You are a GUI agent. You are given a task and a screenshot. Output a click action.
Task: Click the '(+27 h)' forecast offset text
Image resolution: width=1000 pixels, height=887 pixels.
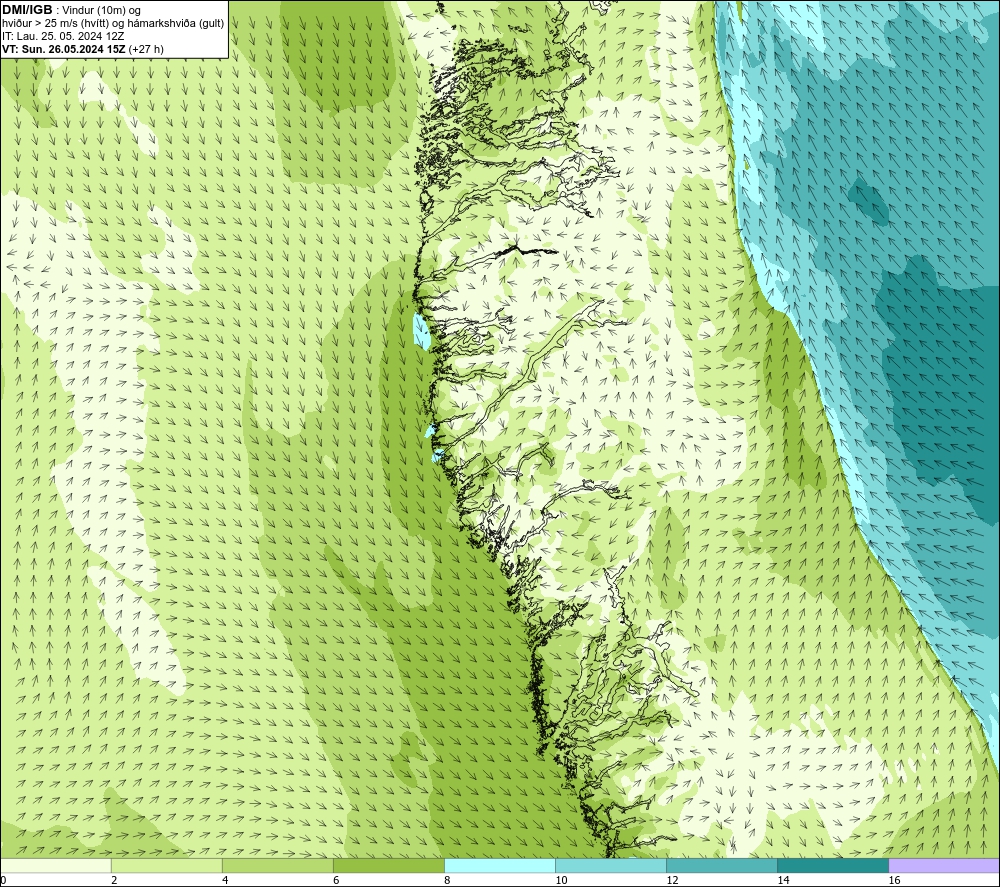point(146,49)
